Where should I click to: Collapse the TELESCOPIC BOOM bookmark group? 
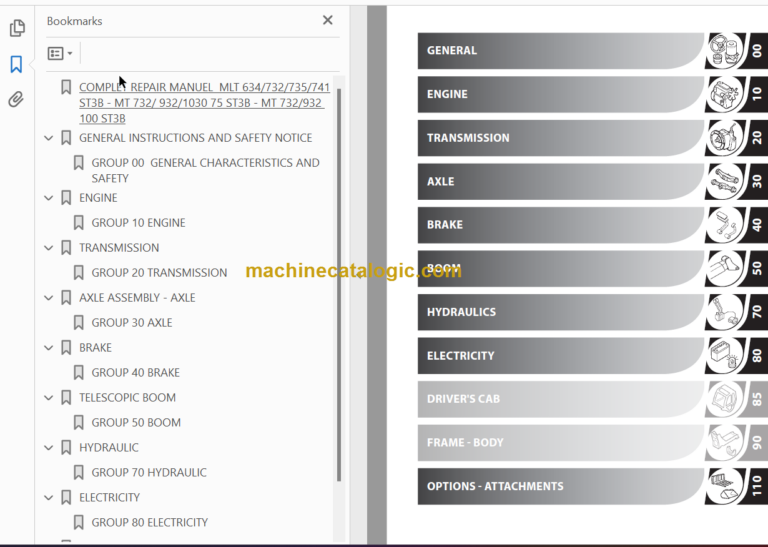pyautogui.click(x=48, y=398)
